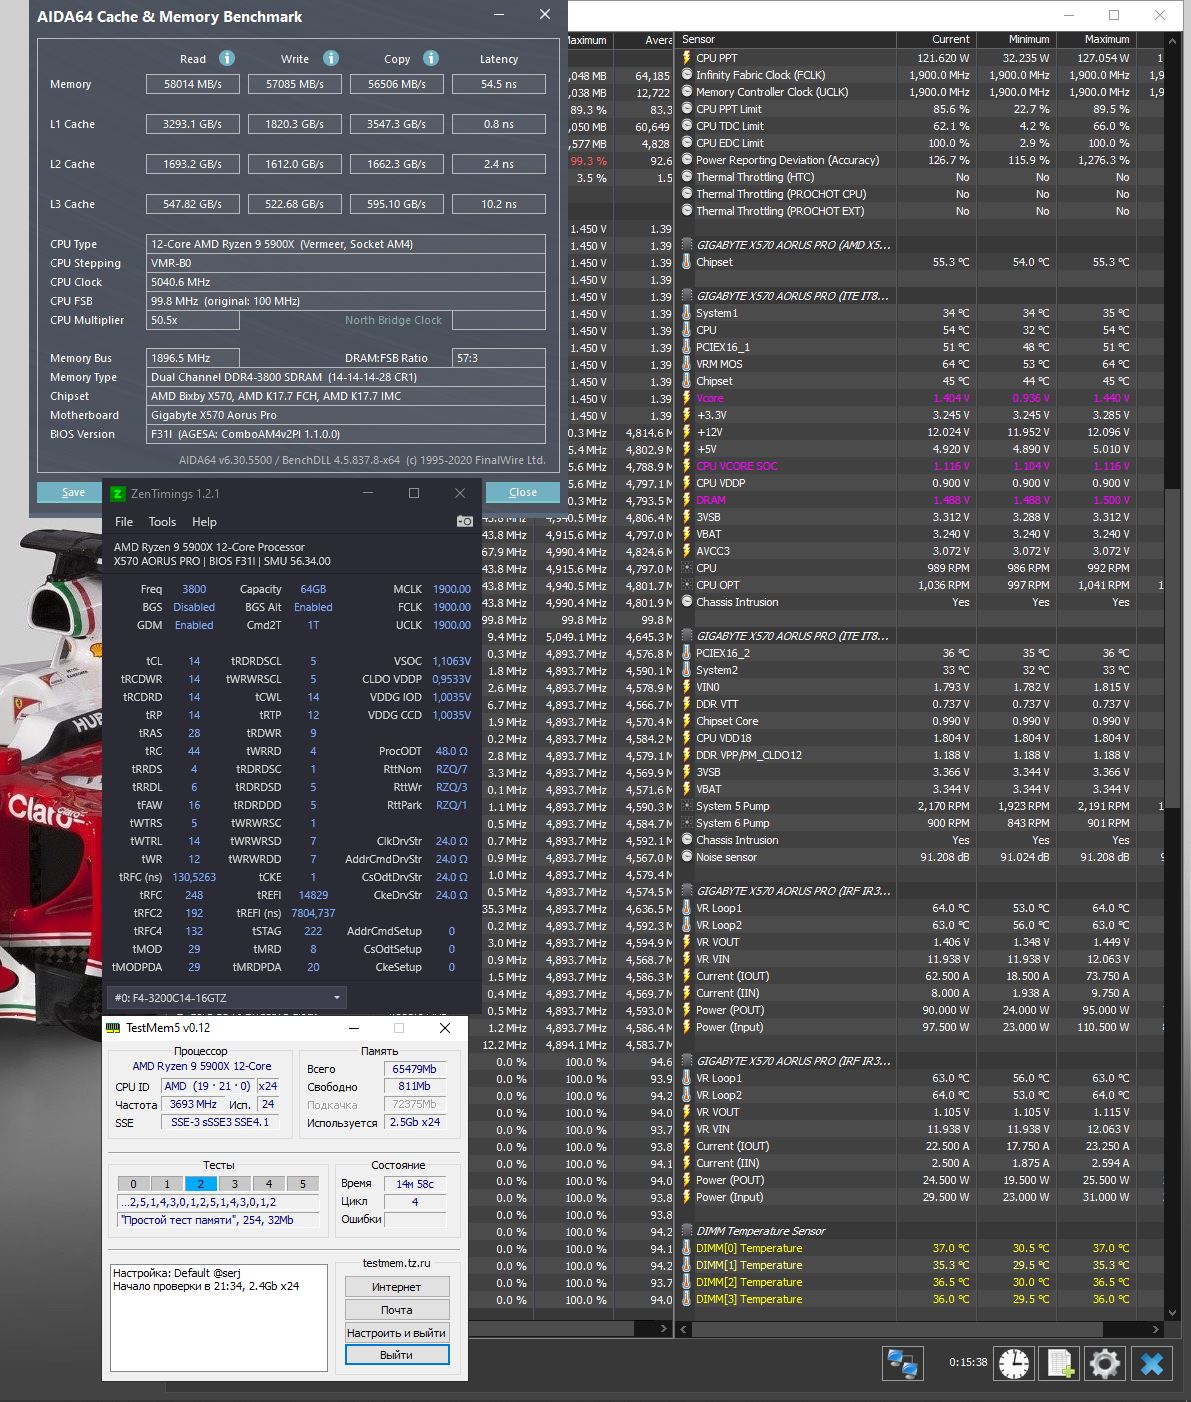Image resolution: width=1191 pixels, height=1402 pixels.
Task: Click the lightning icon beside CPU PPT
Action: (x=687, y=58)
